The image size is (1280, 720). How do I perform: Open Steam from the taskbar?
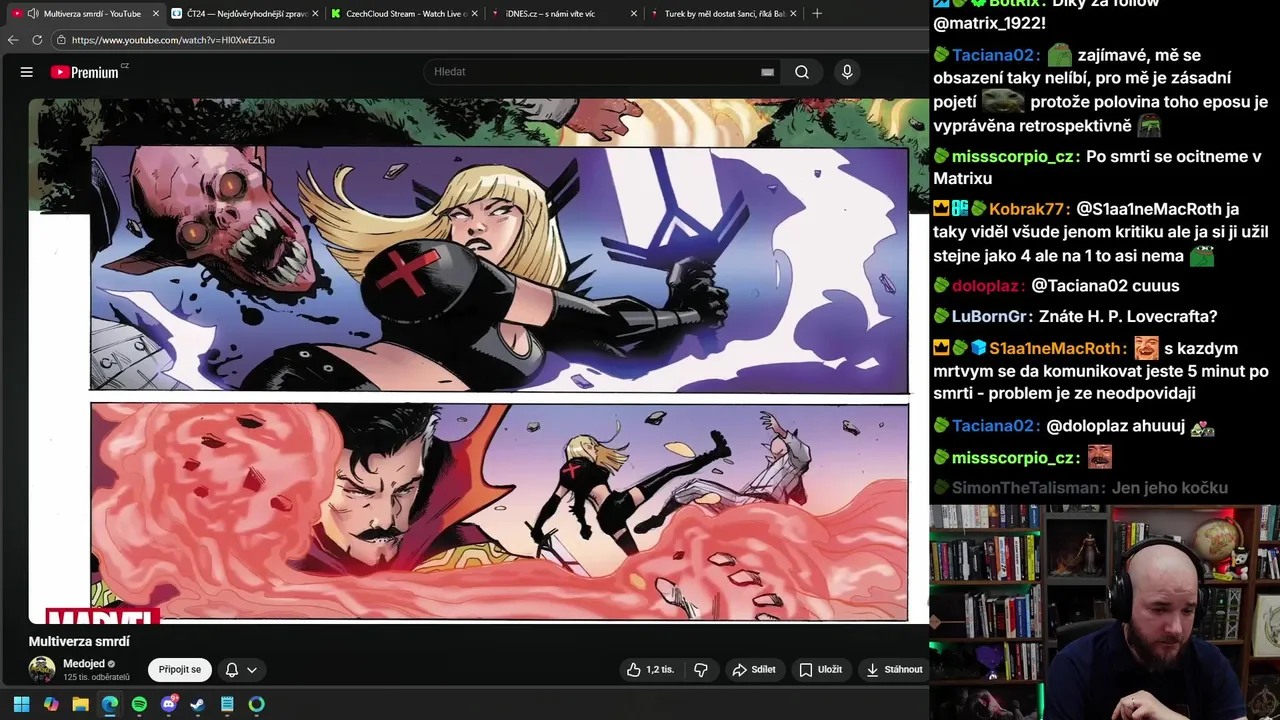click(x=198, y=704)
